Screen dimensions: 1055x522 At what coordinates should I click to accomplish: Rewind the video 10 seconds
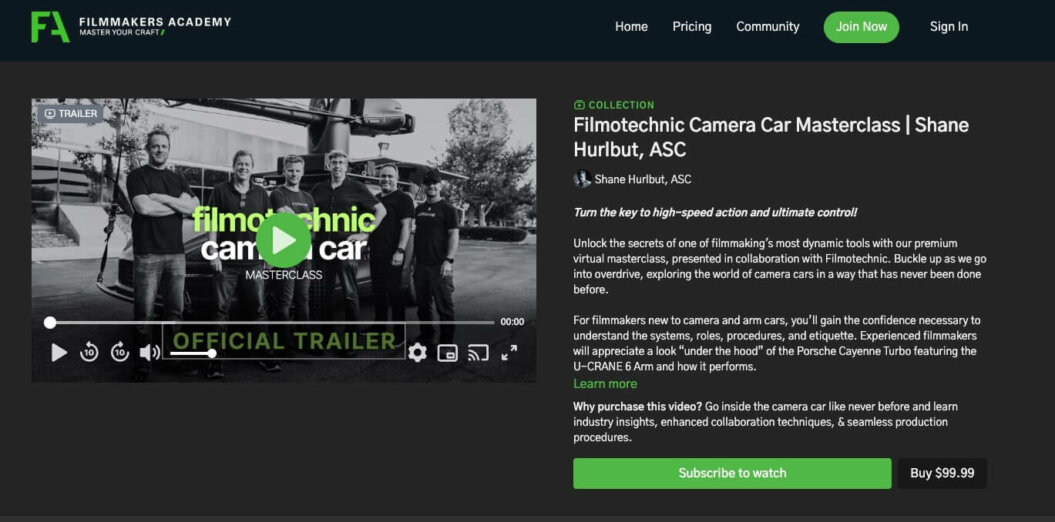click(x=89, y=352)
